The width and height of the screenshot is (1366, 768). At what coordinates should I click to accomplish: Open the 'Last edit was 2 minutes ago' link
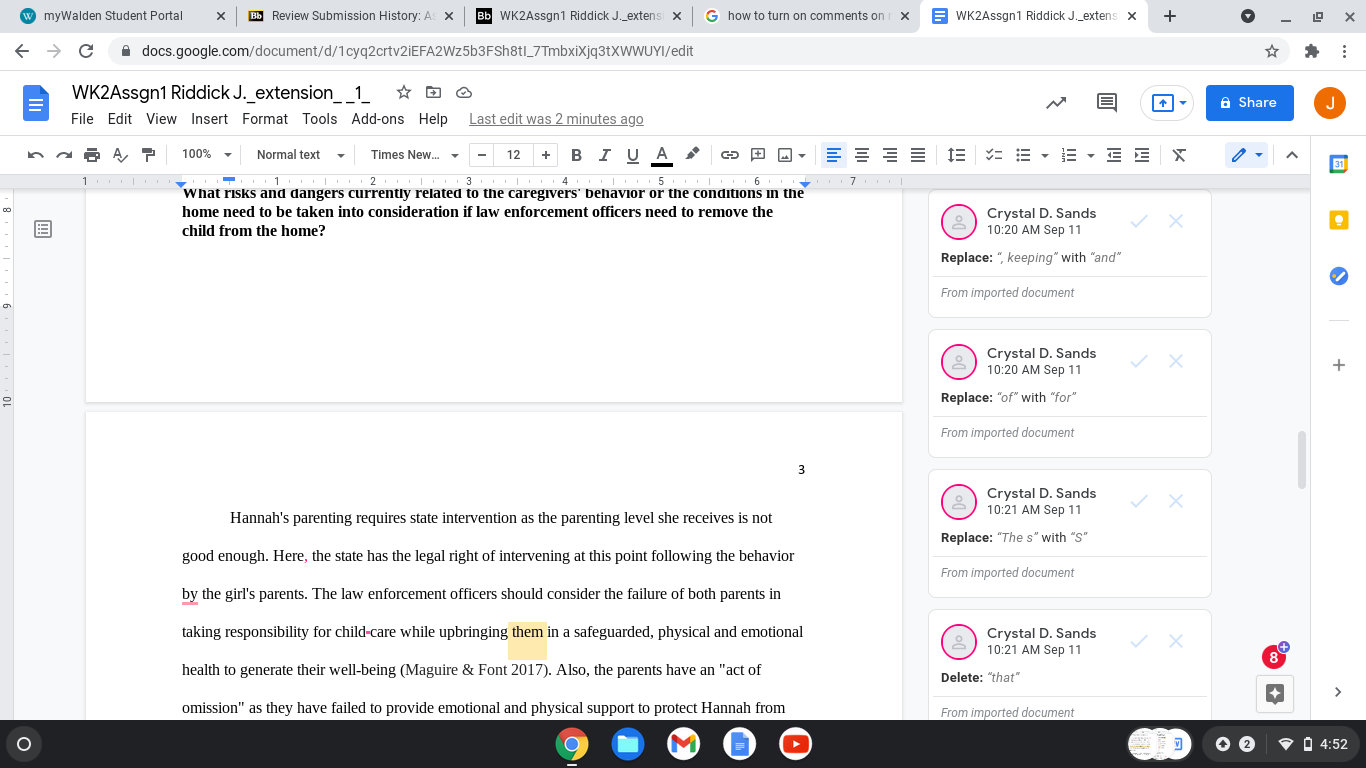click(x=556, y=119)
